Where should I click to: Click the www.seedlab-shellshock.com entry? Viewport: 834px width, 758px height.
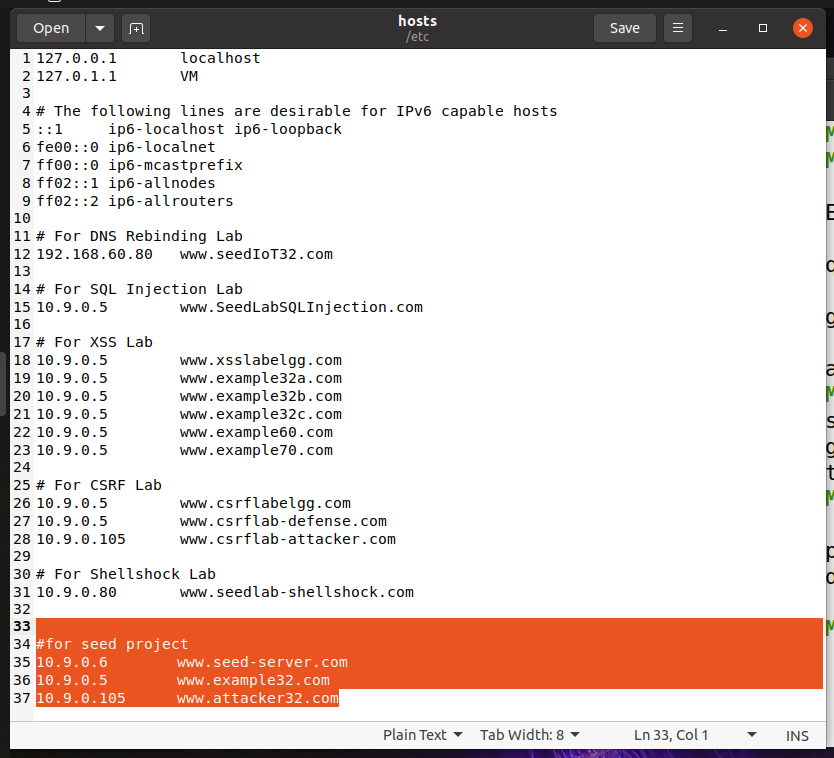point(297,591)
